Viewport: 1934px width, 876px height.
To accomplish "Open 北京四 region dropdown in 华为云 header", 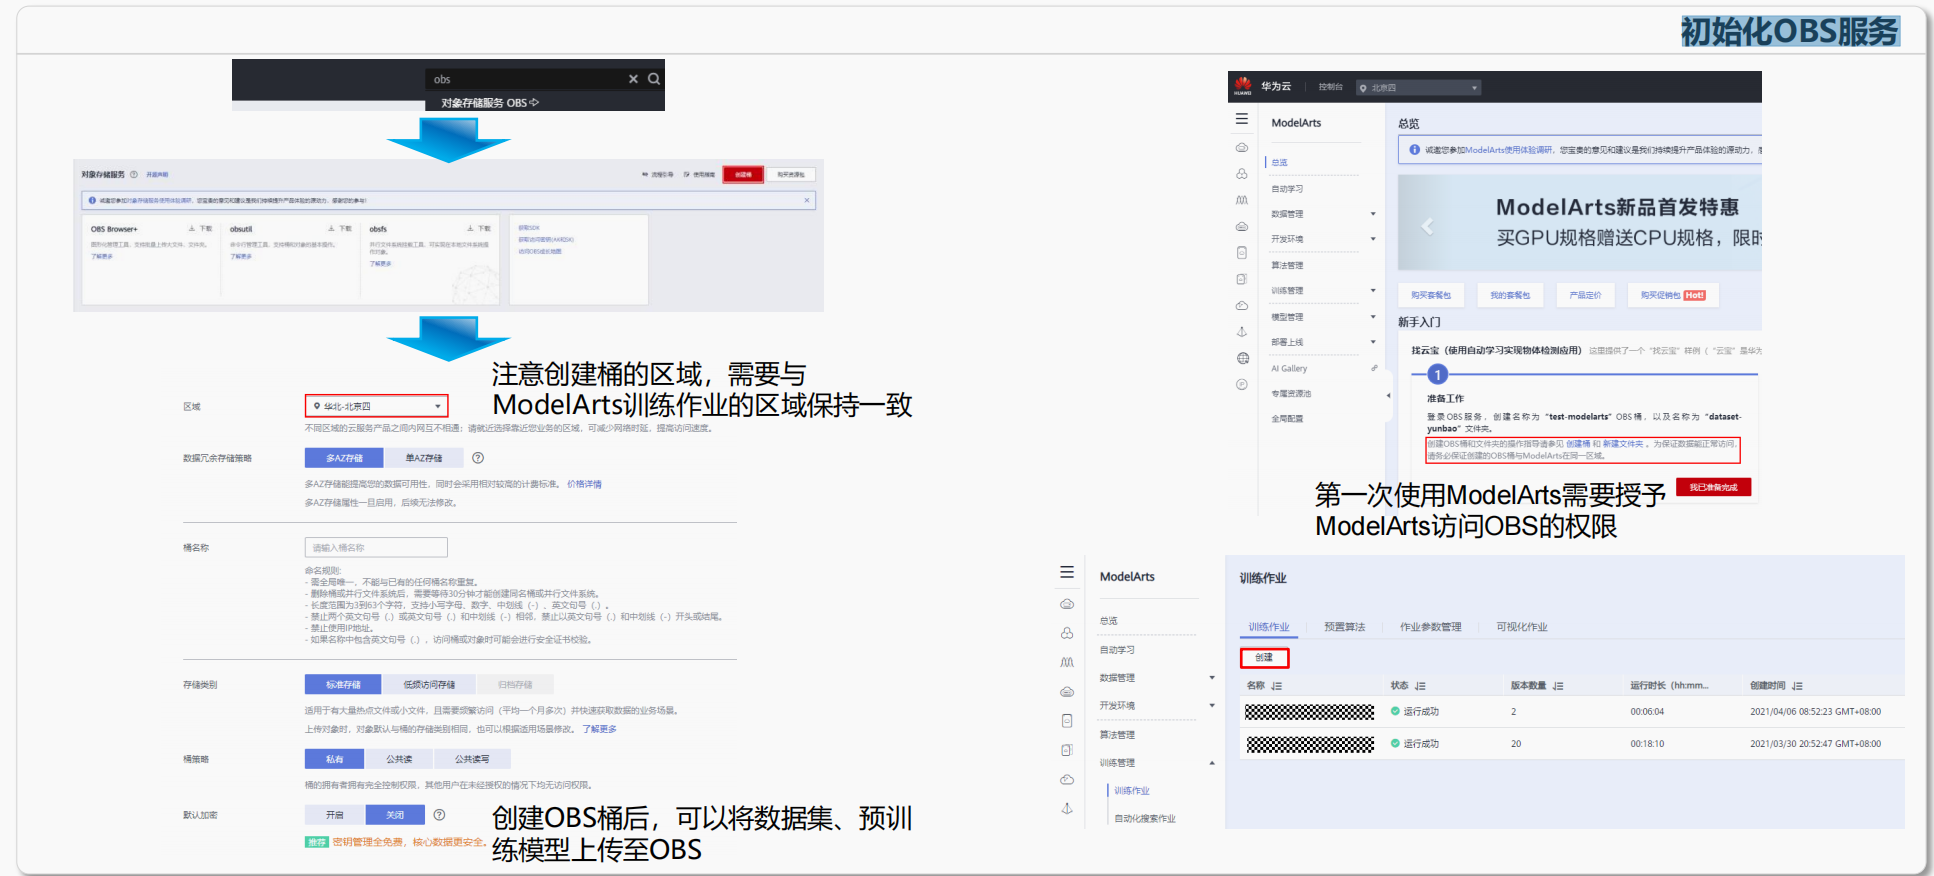I will (x=1418, y=88).
